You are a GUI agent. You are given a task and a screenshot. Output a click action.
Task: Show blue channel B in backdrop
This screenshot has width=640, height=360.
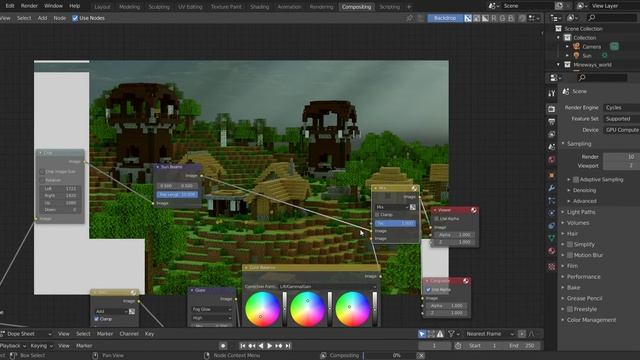pyautogui.click(x=511, y=18)
